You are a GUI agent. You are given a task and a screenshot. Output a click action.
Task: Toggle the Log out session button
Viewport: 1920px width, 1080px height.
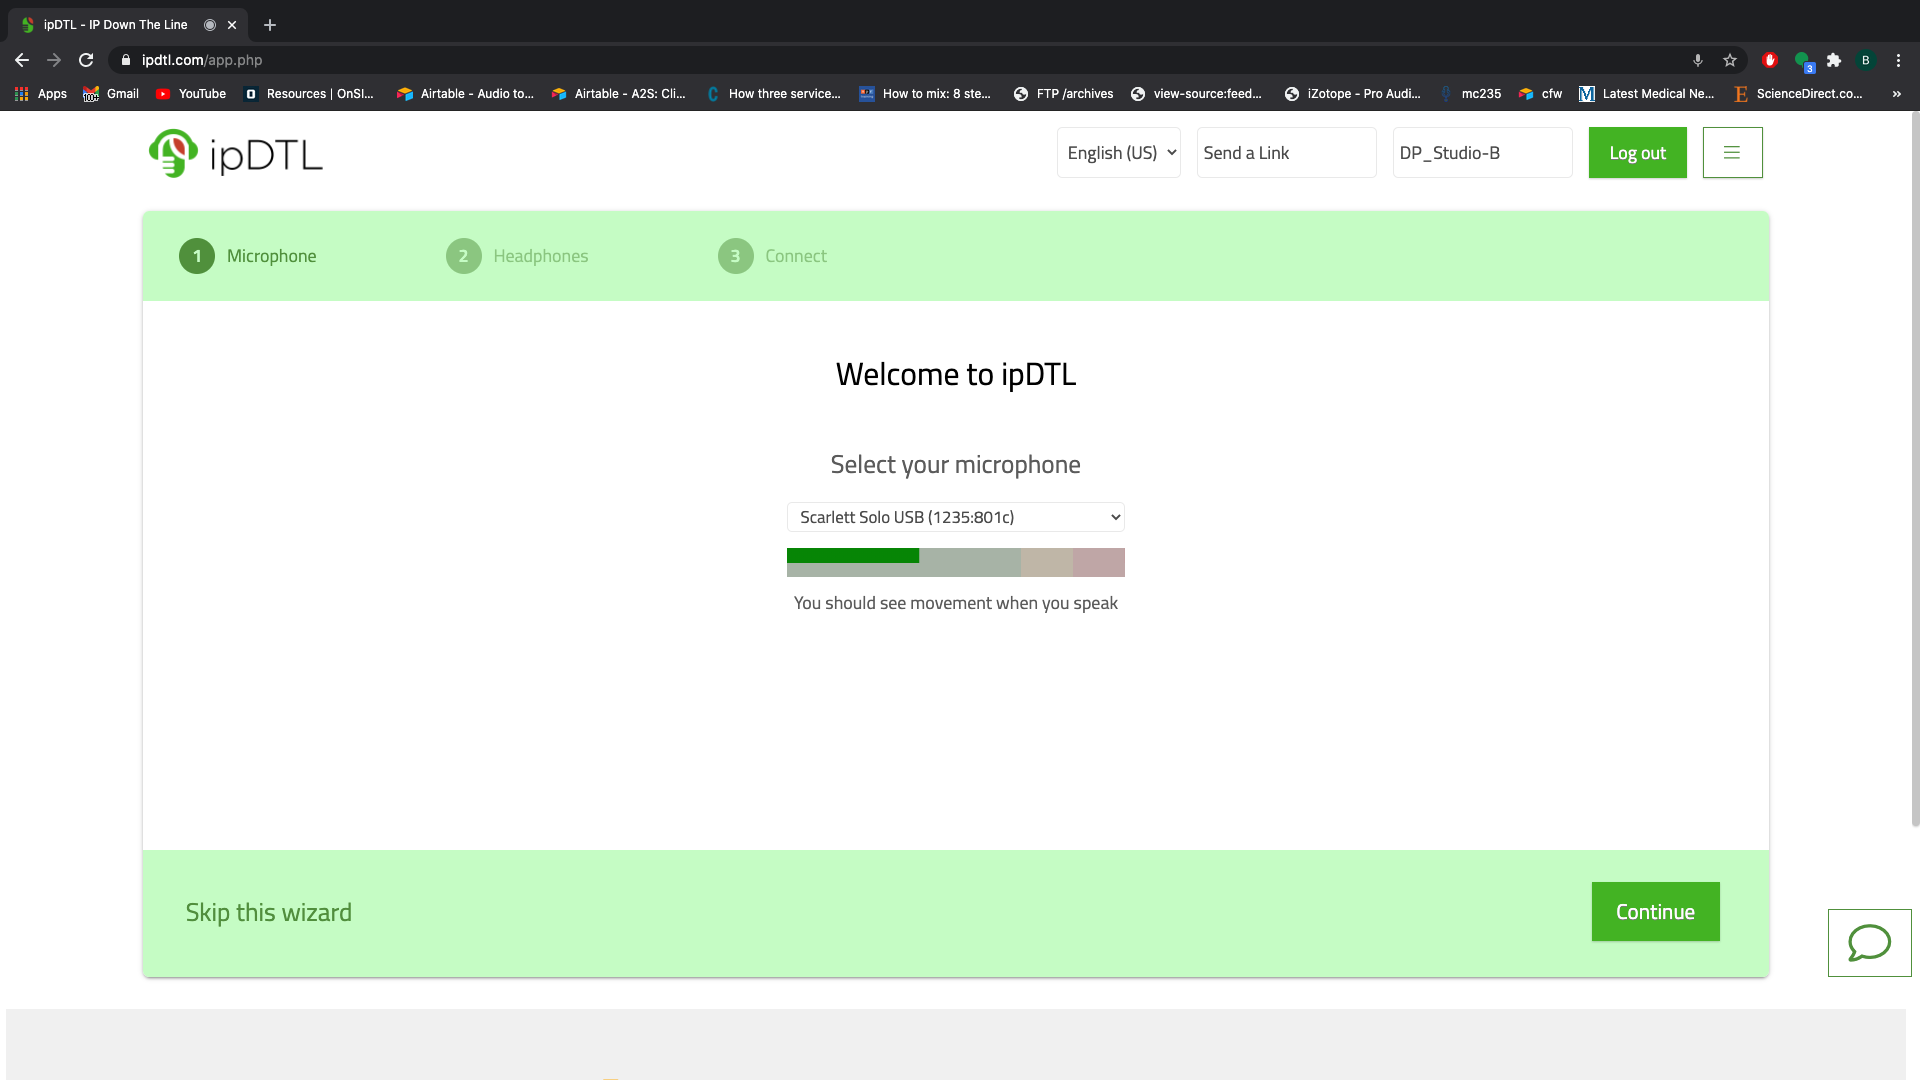pyautogui.click(x=1638, y=152)
